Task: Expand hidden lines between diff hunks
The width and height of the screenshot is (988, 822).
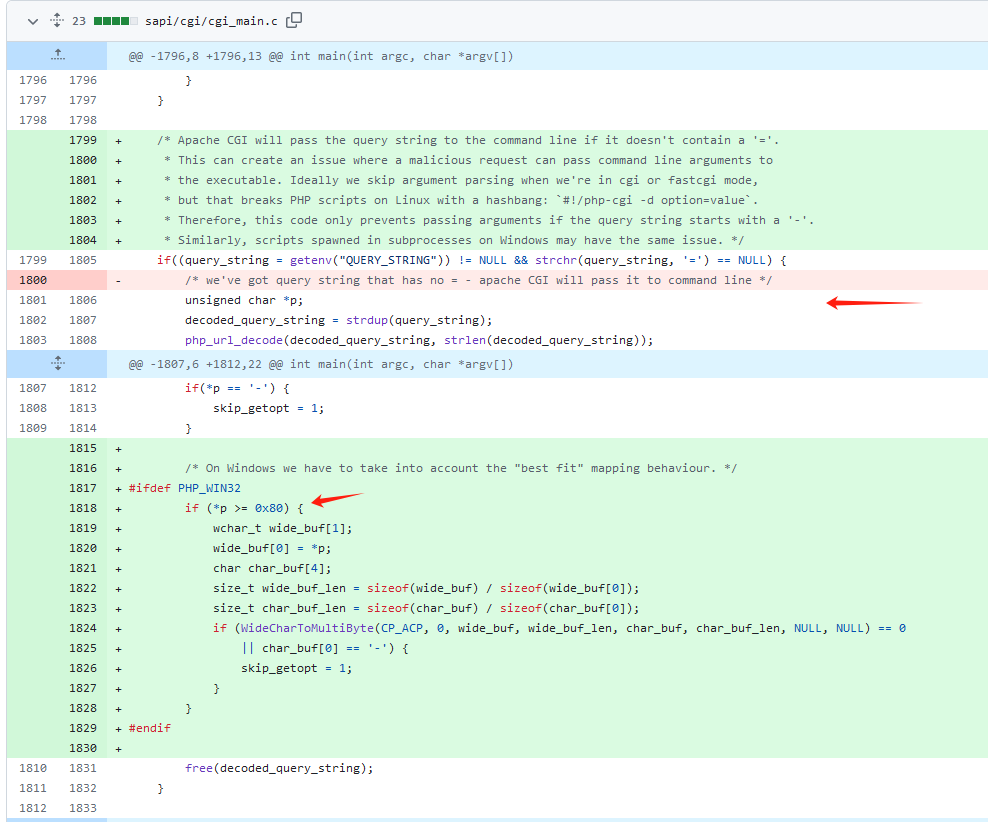Action: click(57, 363)
